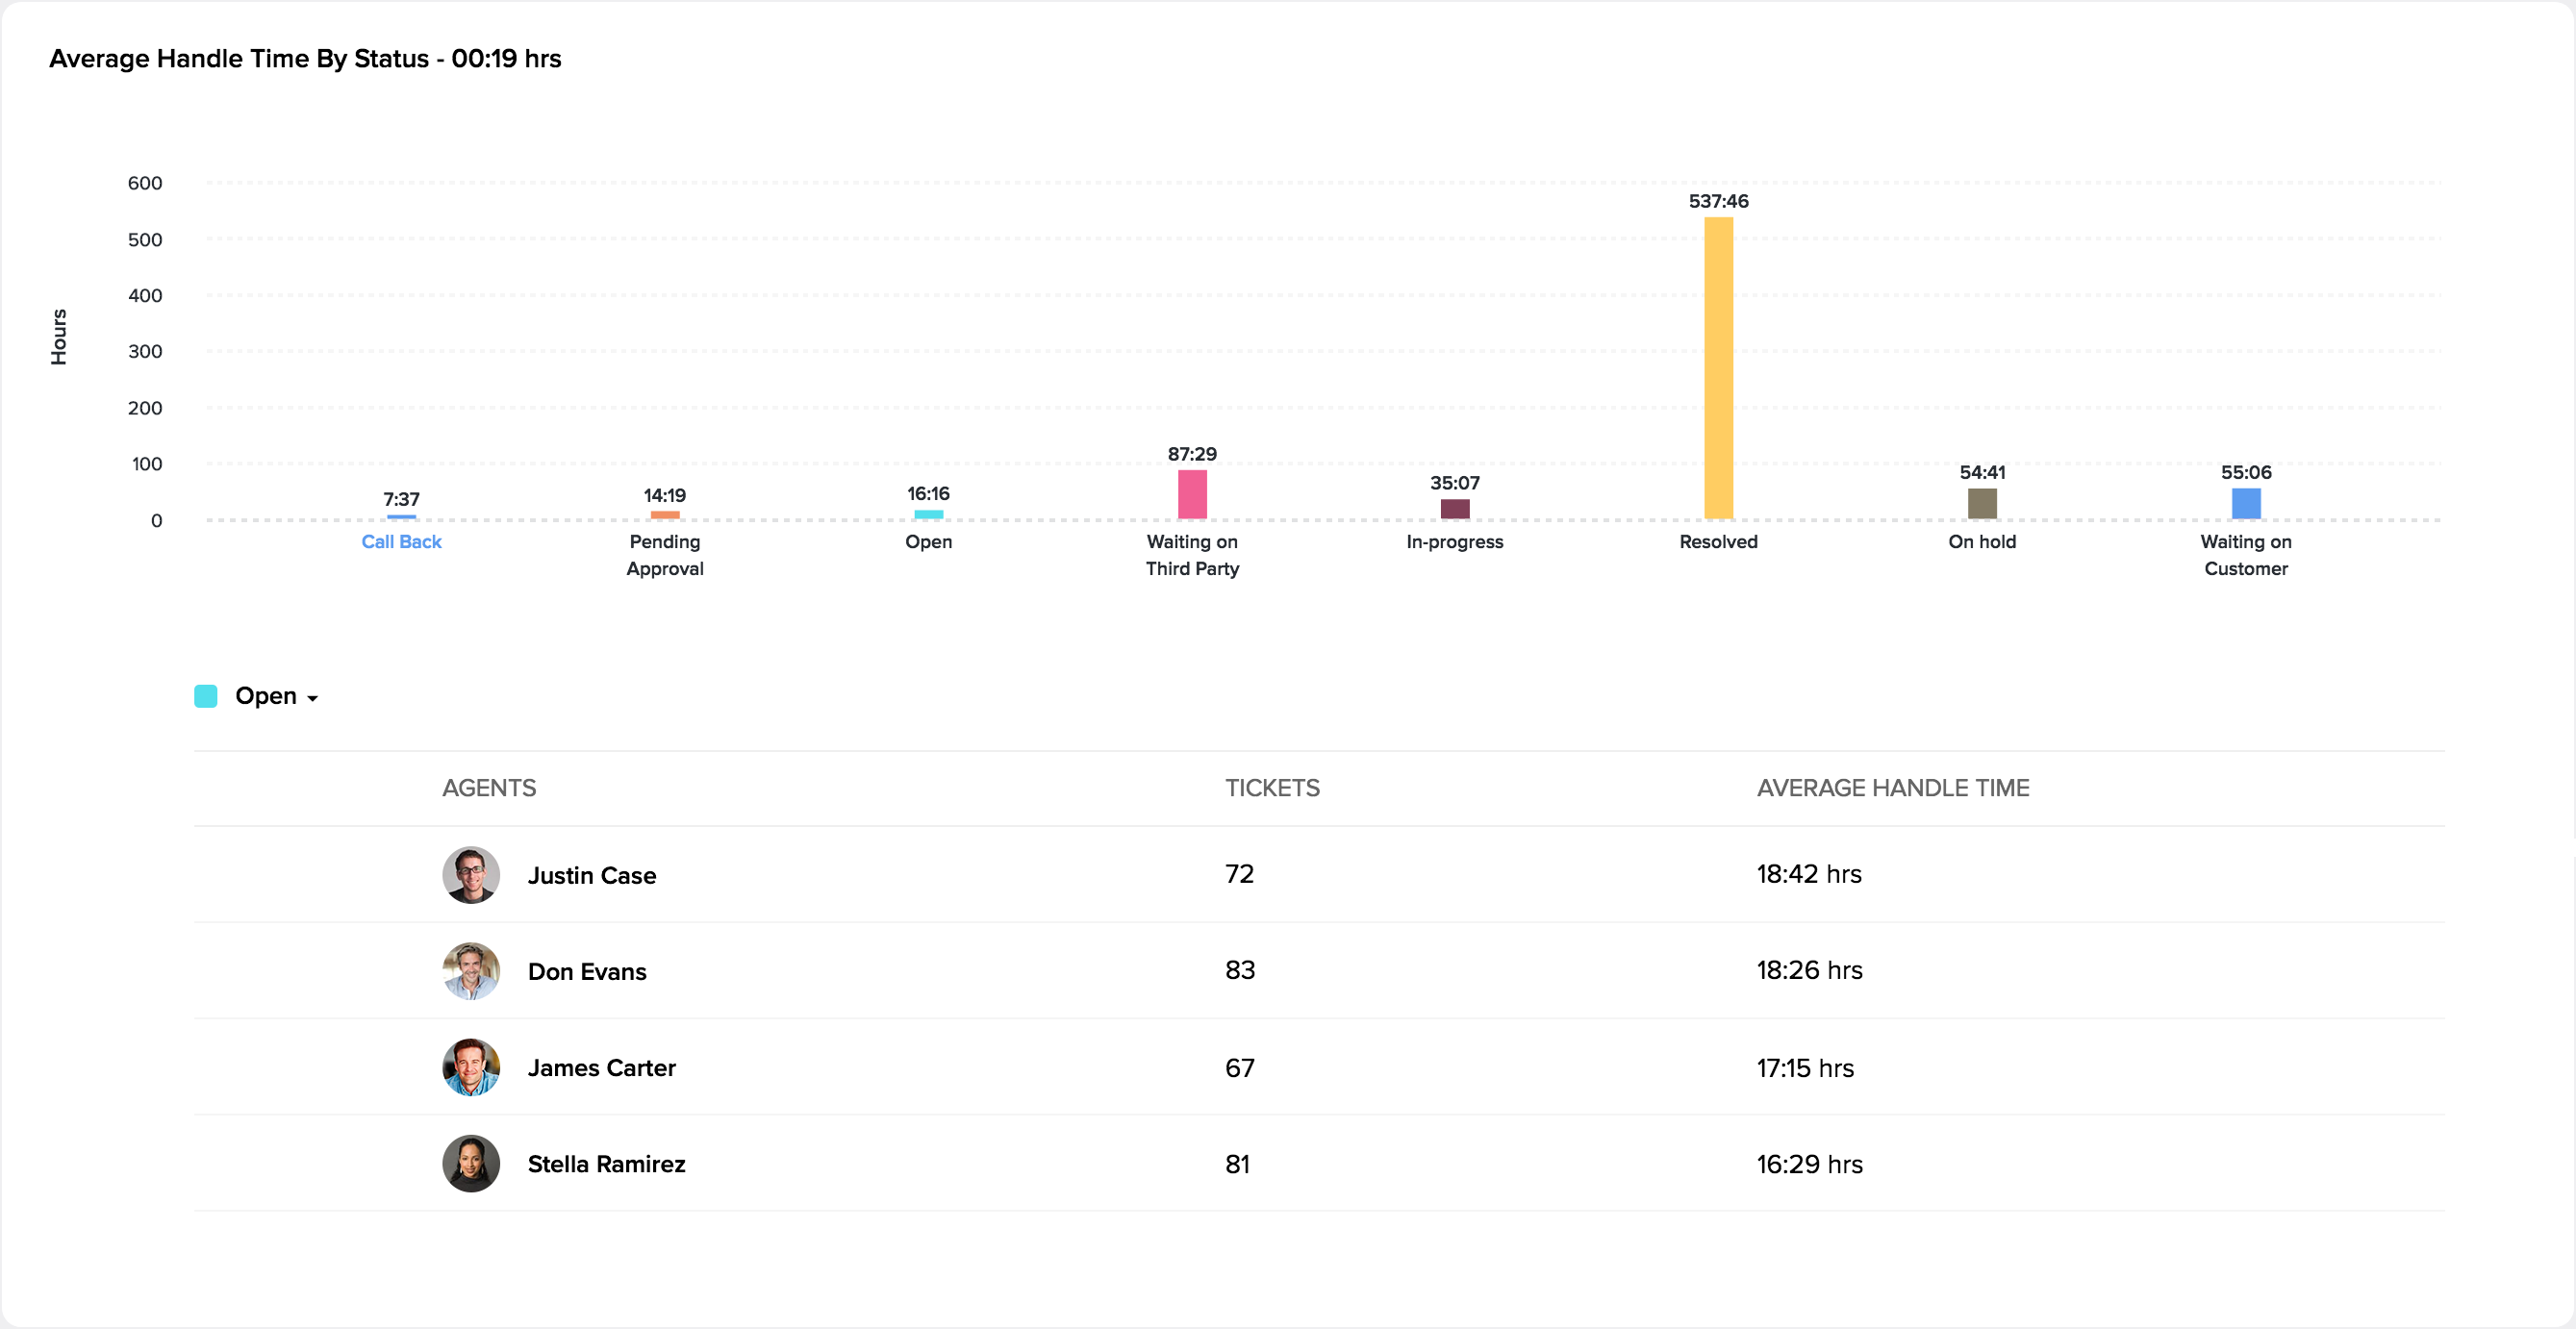Click the Call Back axis label link

point(401,542)
